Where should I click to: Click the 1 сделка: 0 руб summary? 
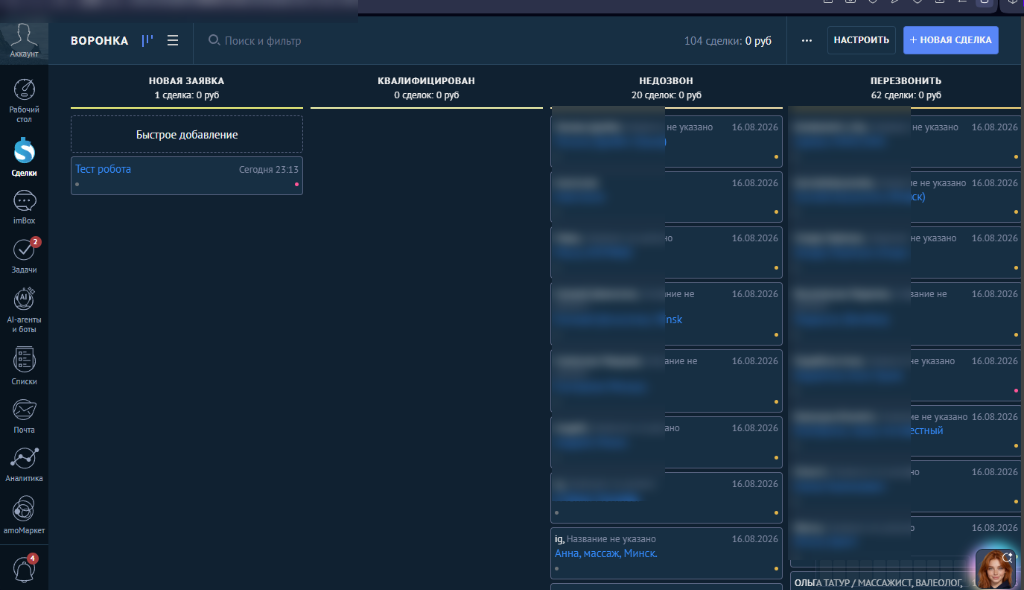(x=186, y=95)
